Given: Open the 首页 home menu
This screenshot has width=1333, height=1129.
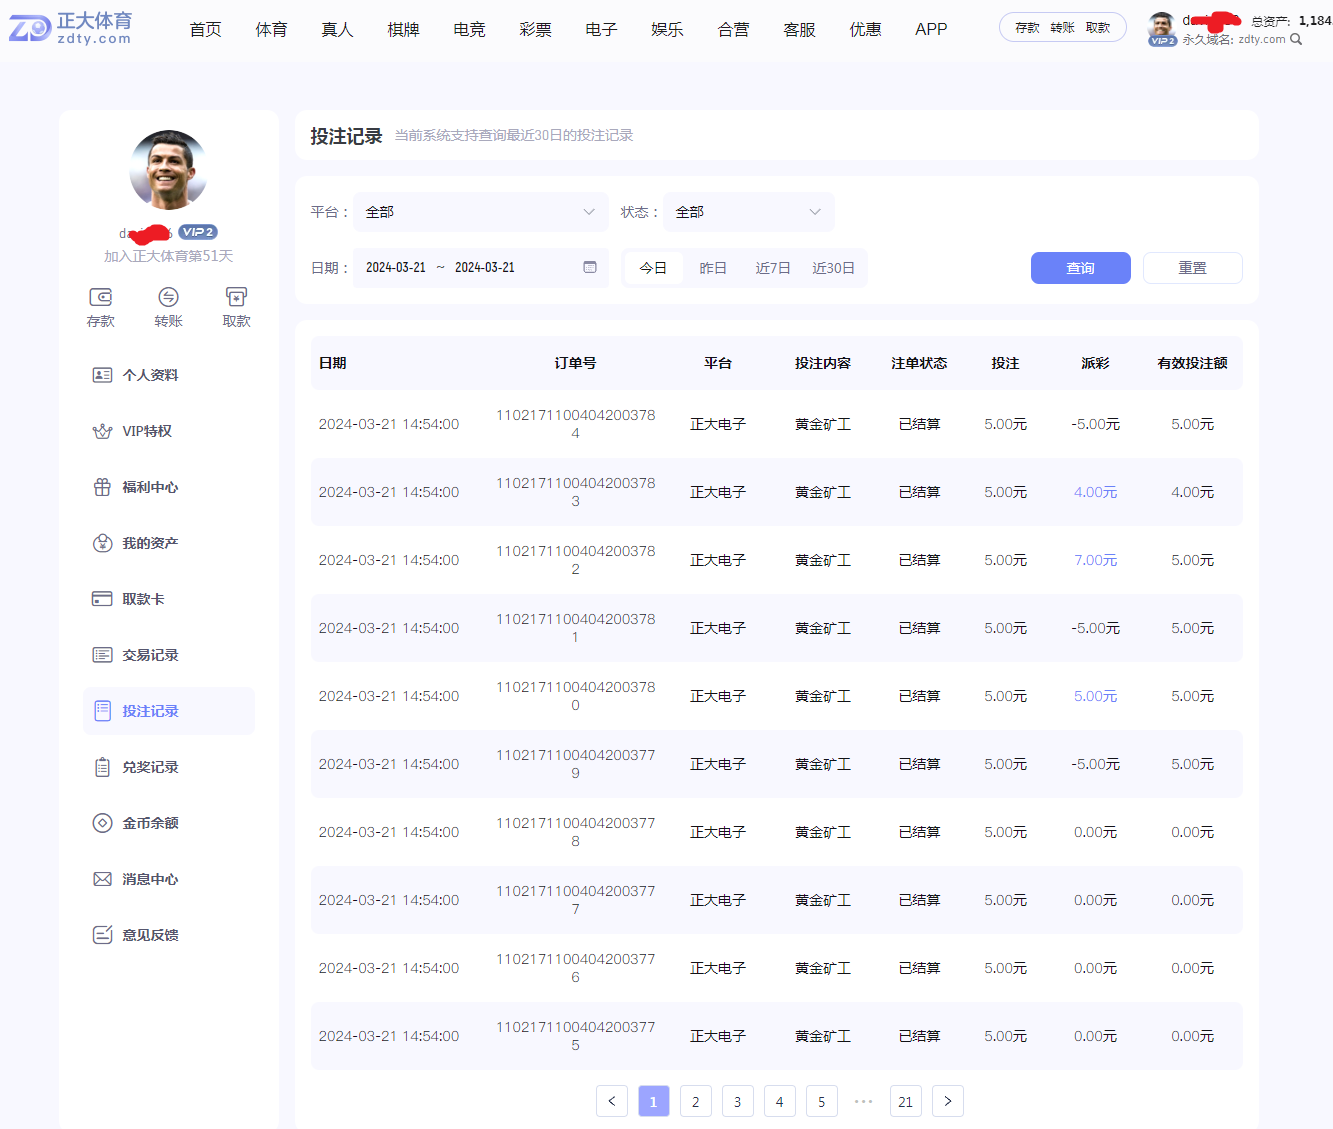Looking at the screenshot, I should (205, 30).
